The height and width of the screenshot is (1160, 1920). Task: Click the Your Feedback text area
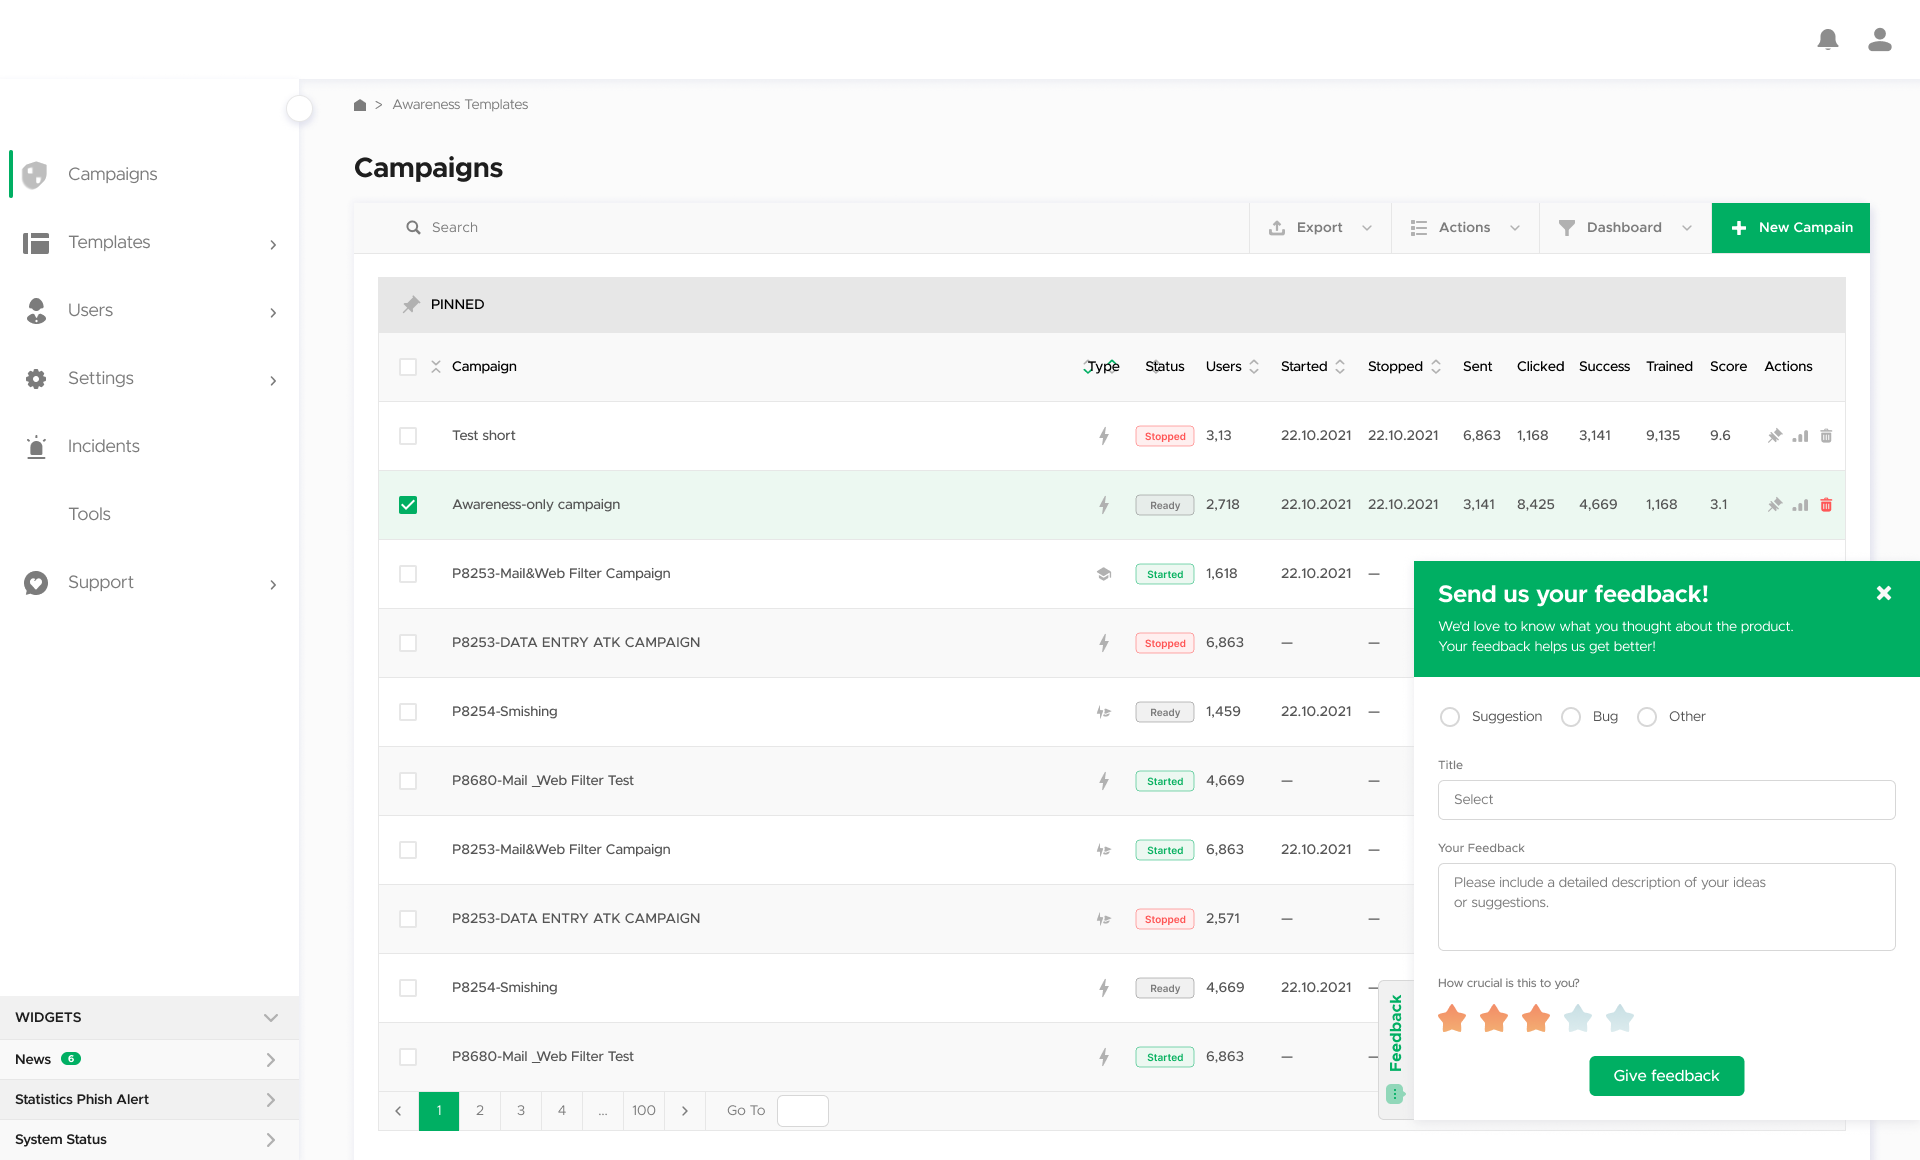click(1666, 906)
